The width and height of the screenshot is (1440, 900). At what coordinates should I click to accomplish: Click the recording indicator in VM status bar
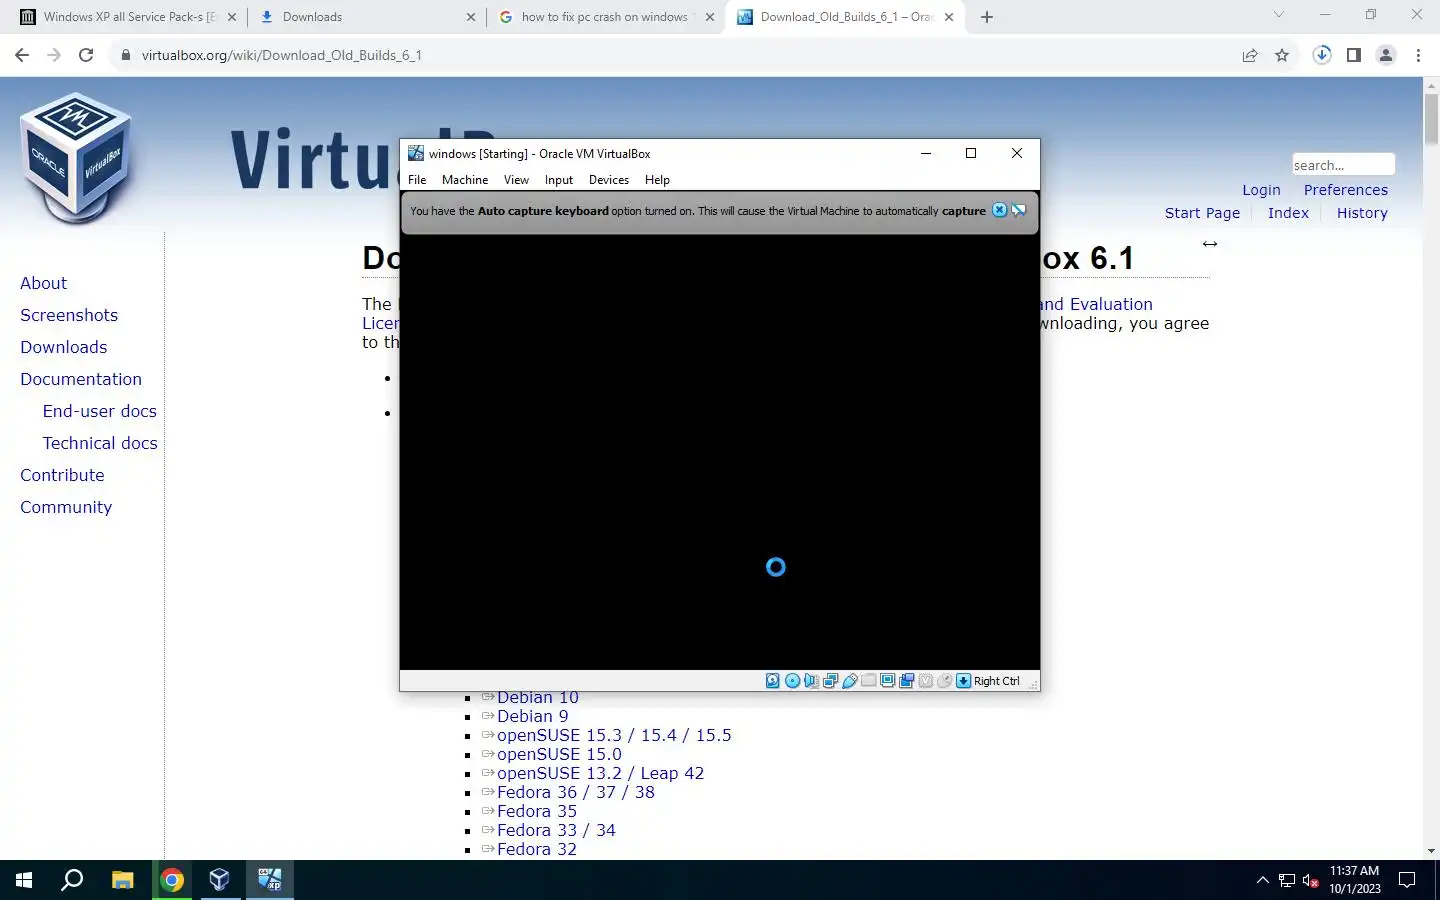(906, 681)
